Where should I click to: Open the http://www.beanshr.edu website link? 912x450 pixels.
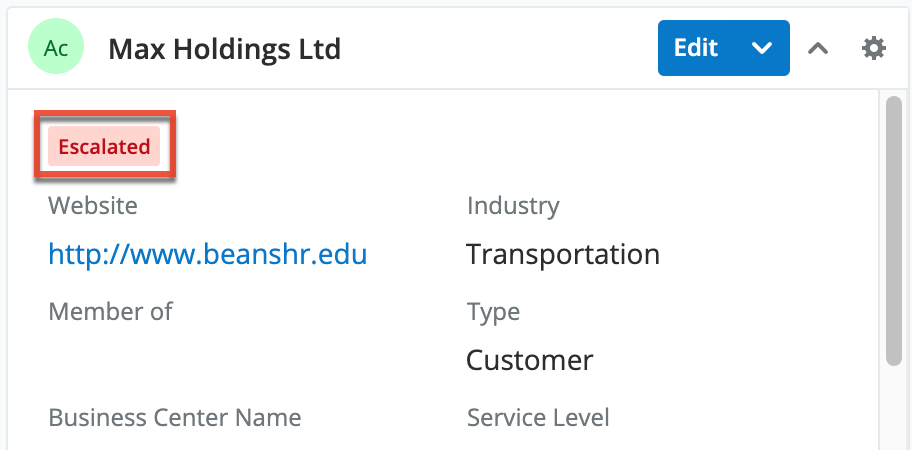(x=208, y=255)
